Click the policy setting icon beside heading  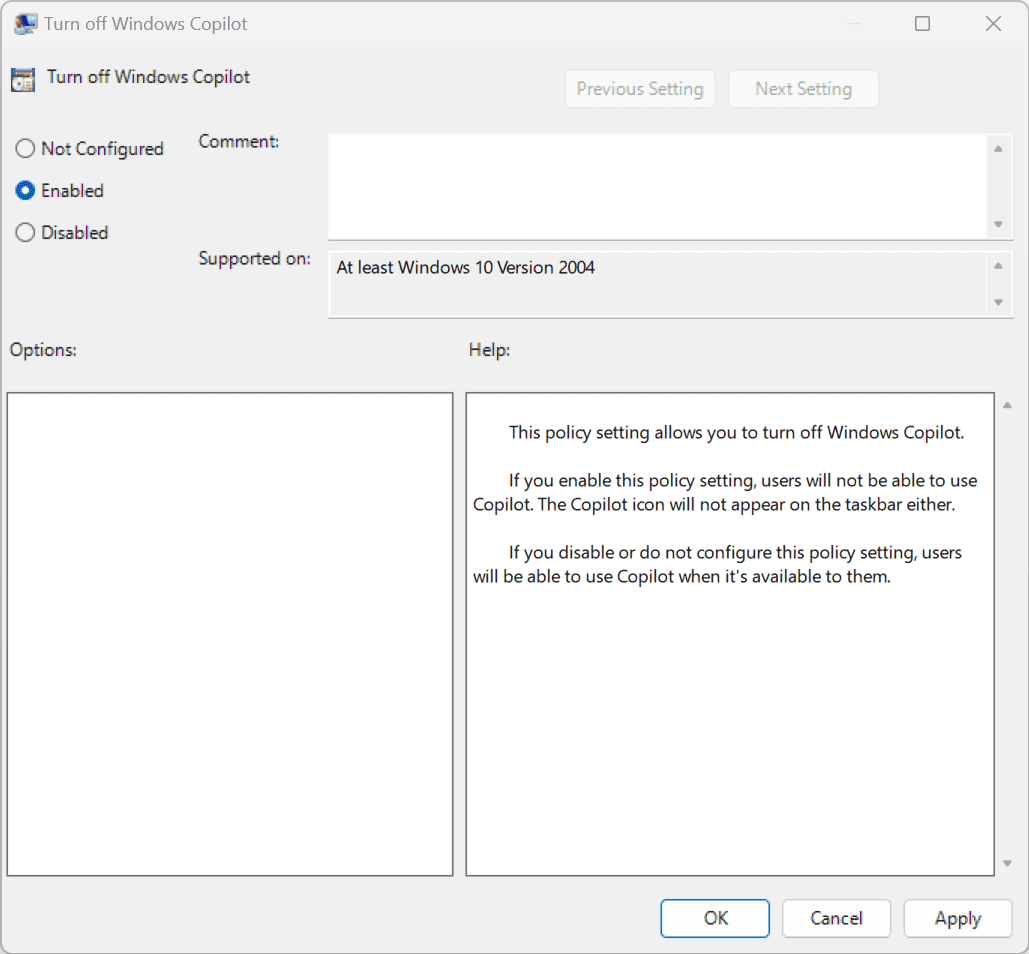23,79
